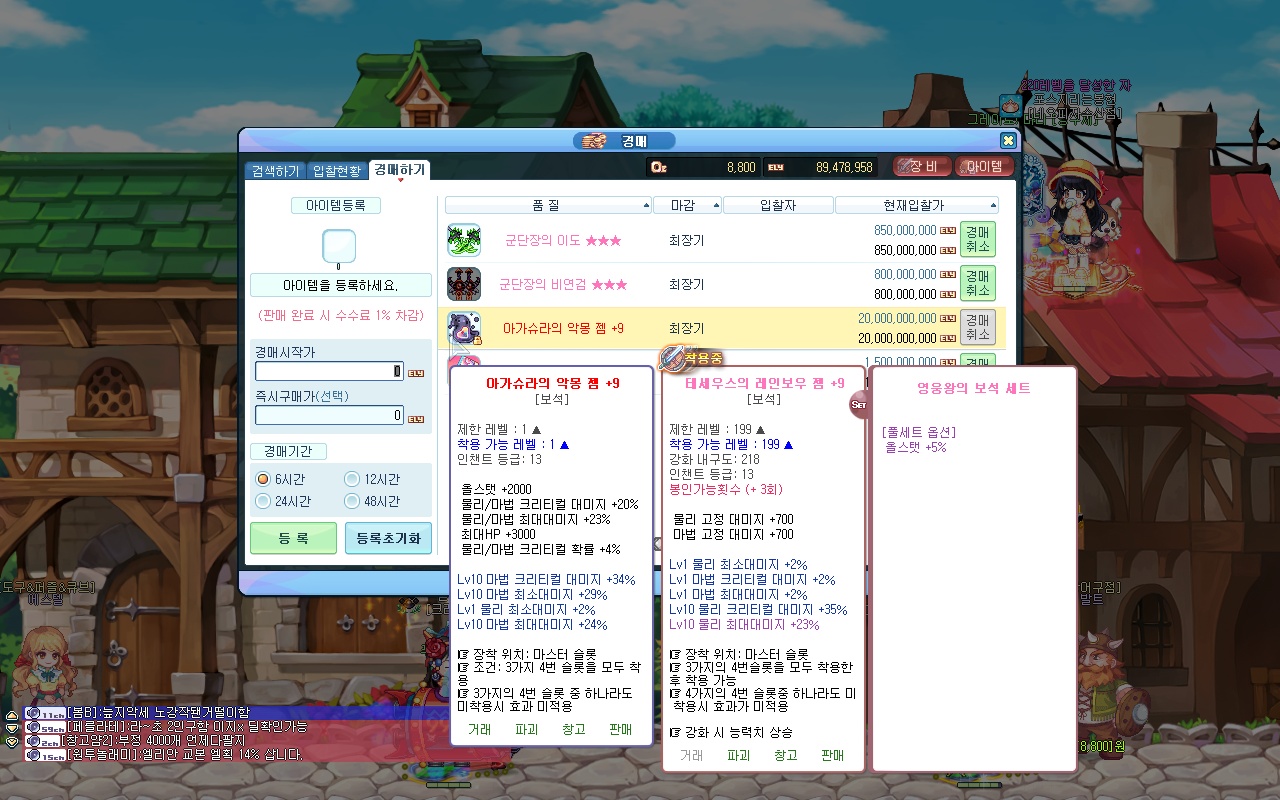The height and width of the screenshot is (800, 1280).
Task: Choose the 48시간 auction duration
Action: point(352,501)
